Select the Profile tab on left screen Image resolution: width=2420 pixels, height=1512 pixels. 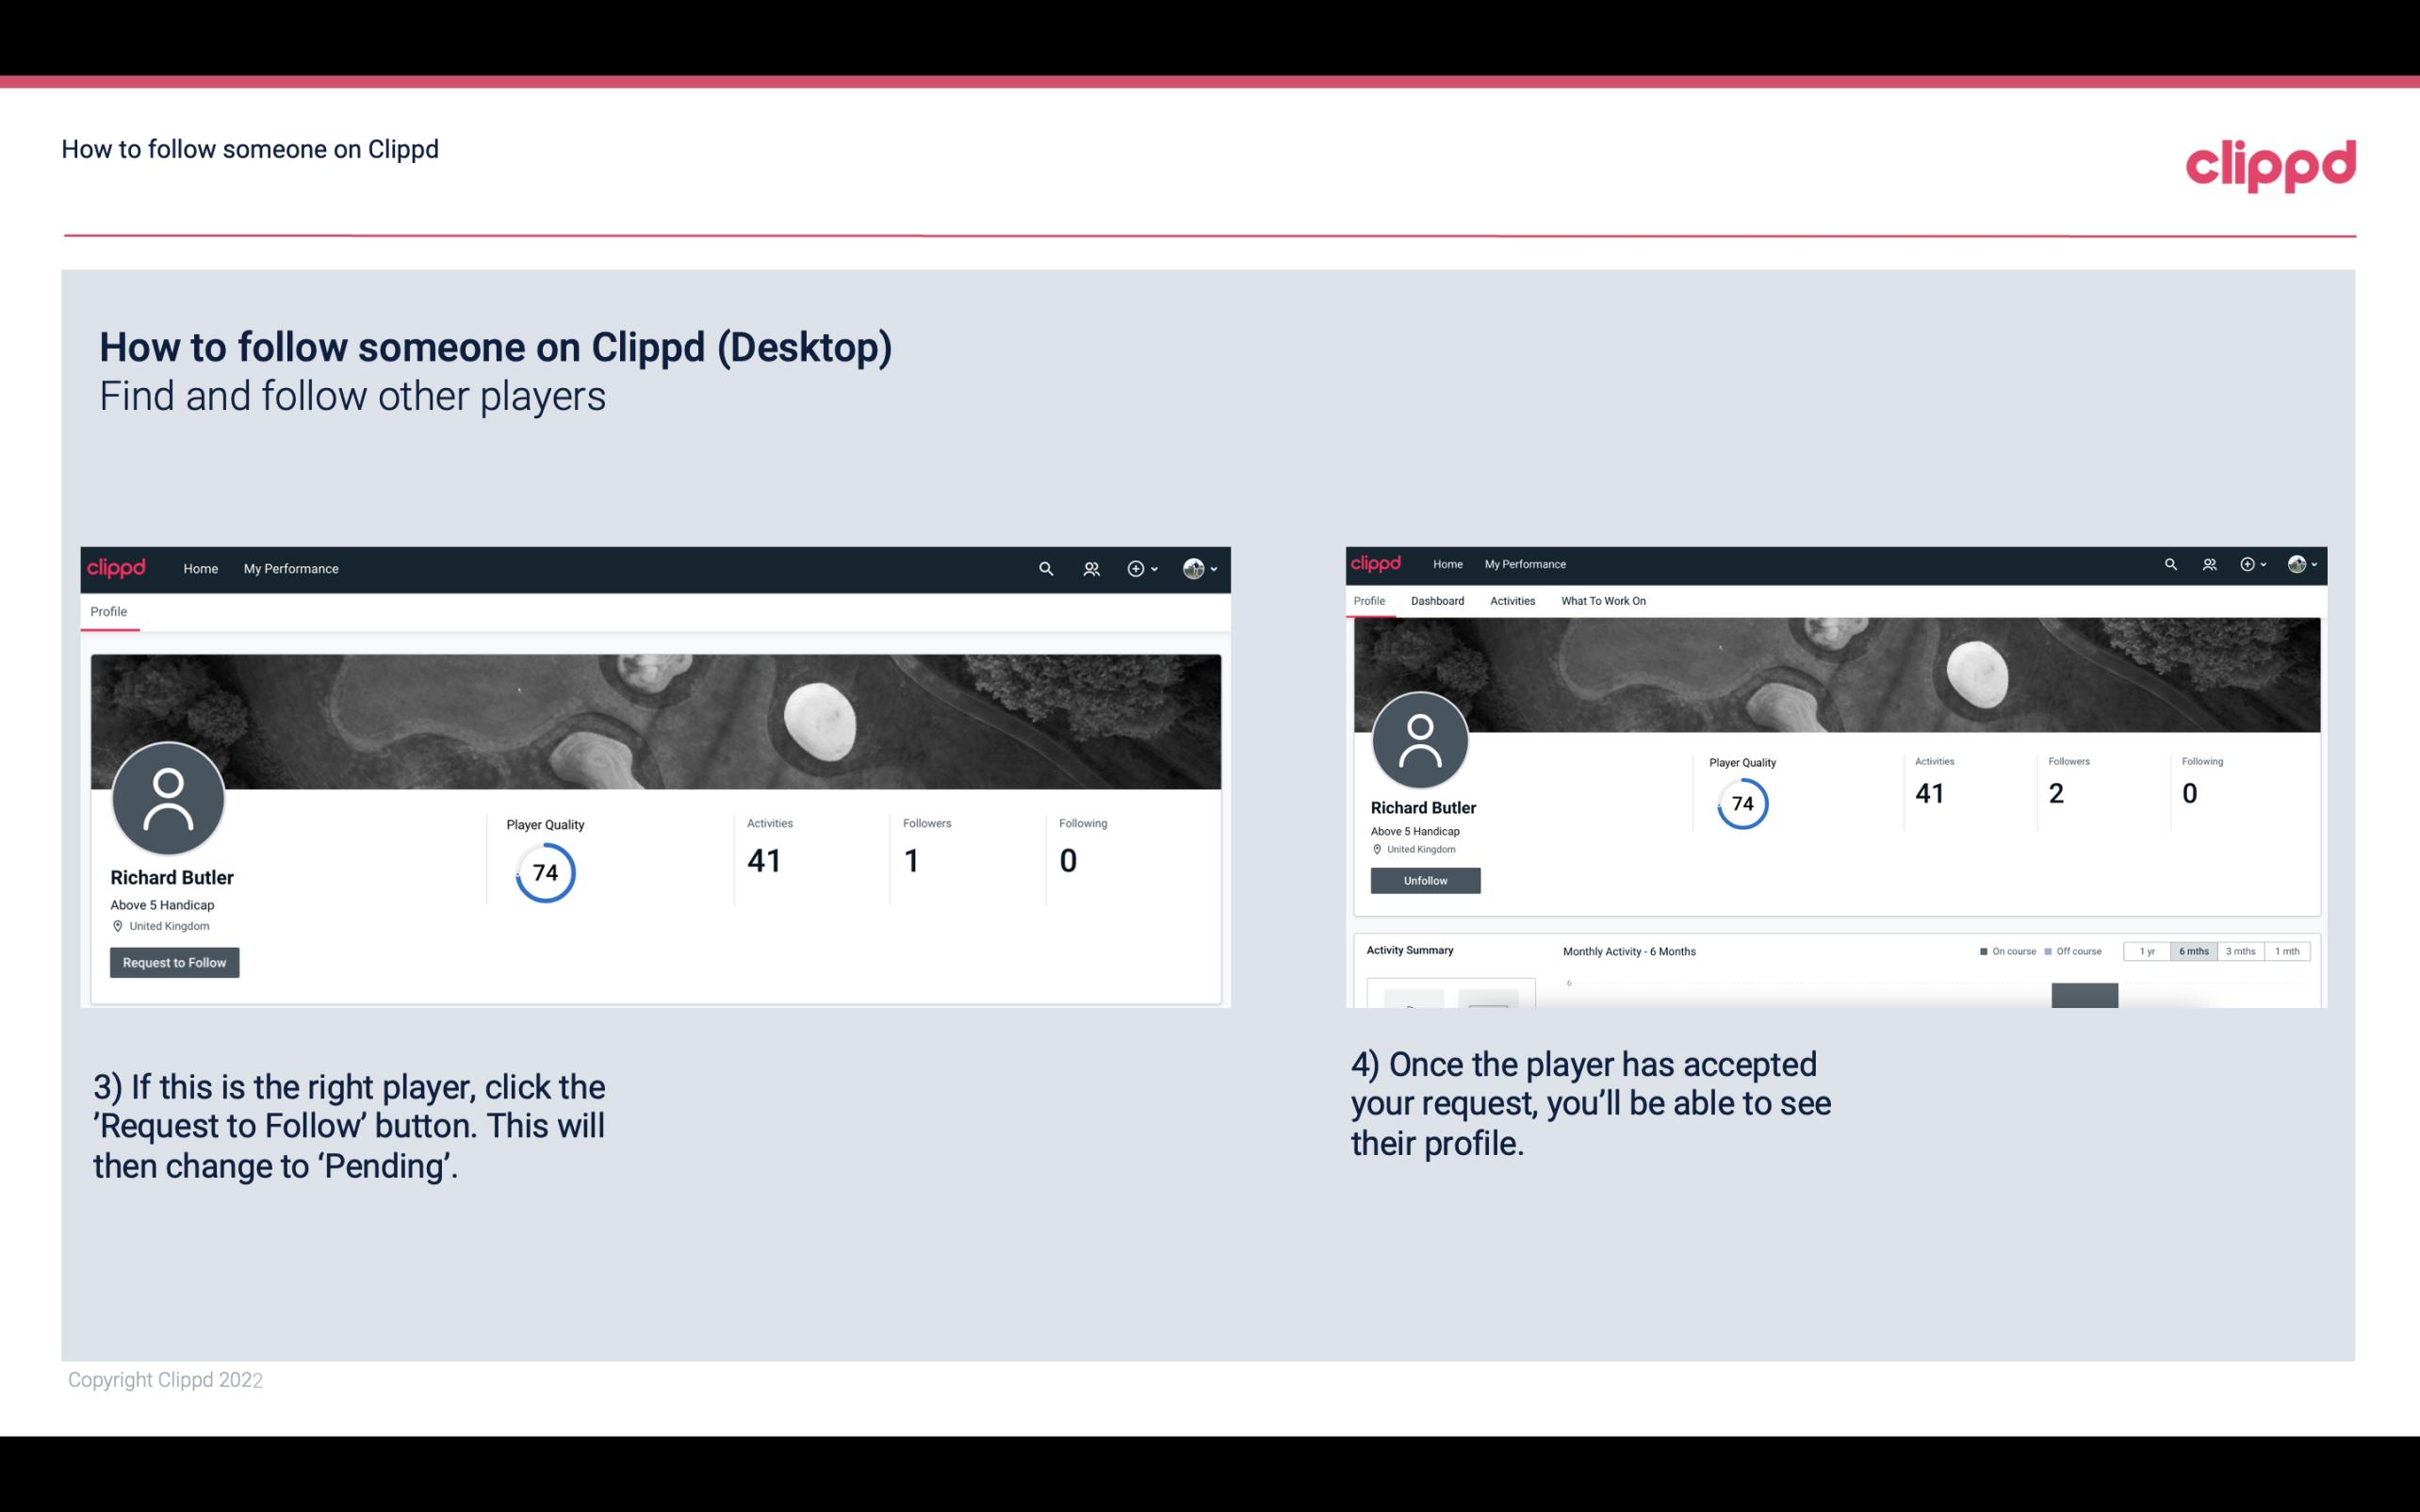tap(108, 611)
